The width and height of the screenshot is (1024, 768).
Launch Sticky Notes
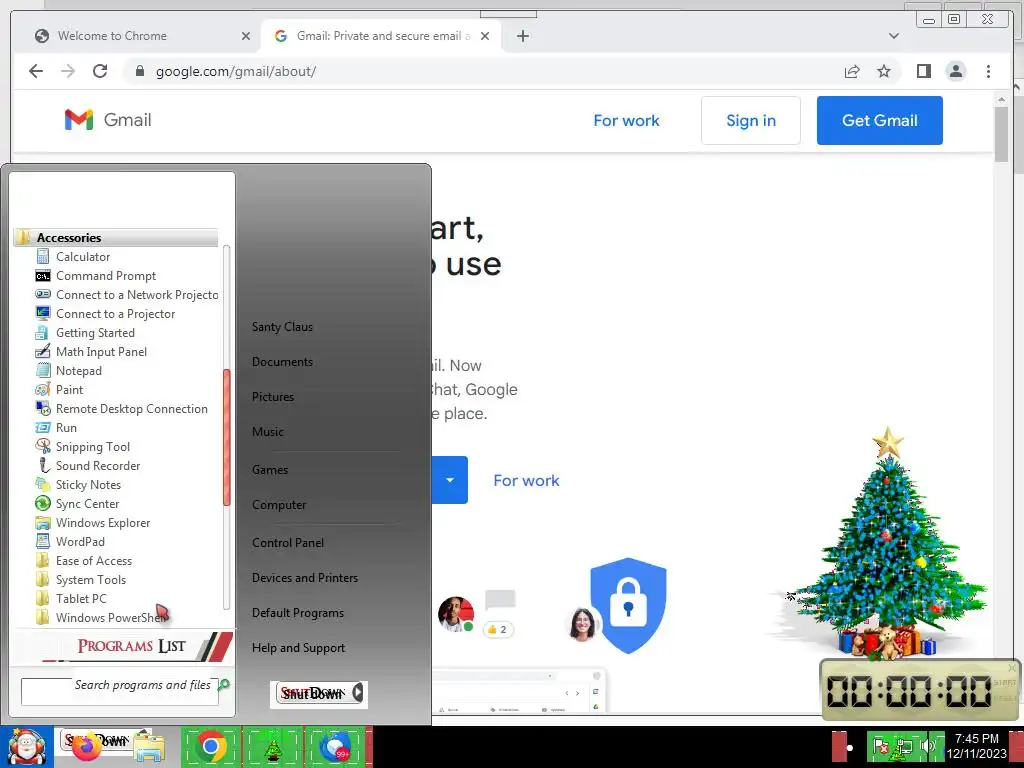[88, 484]
